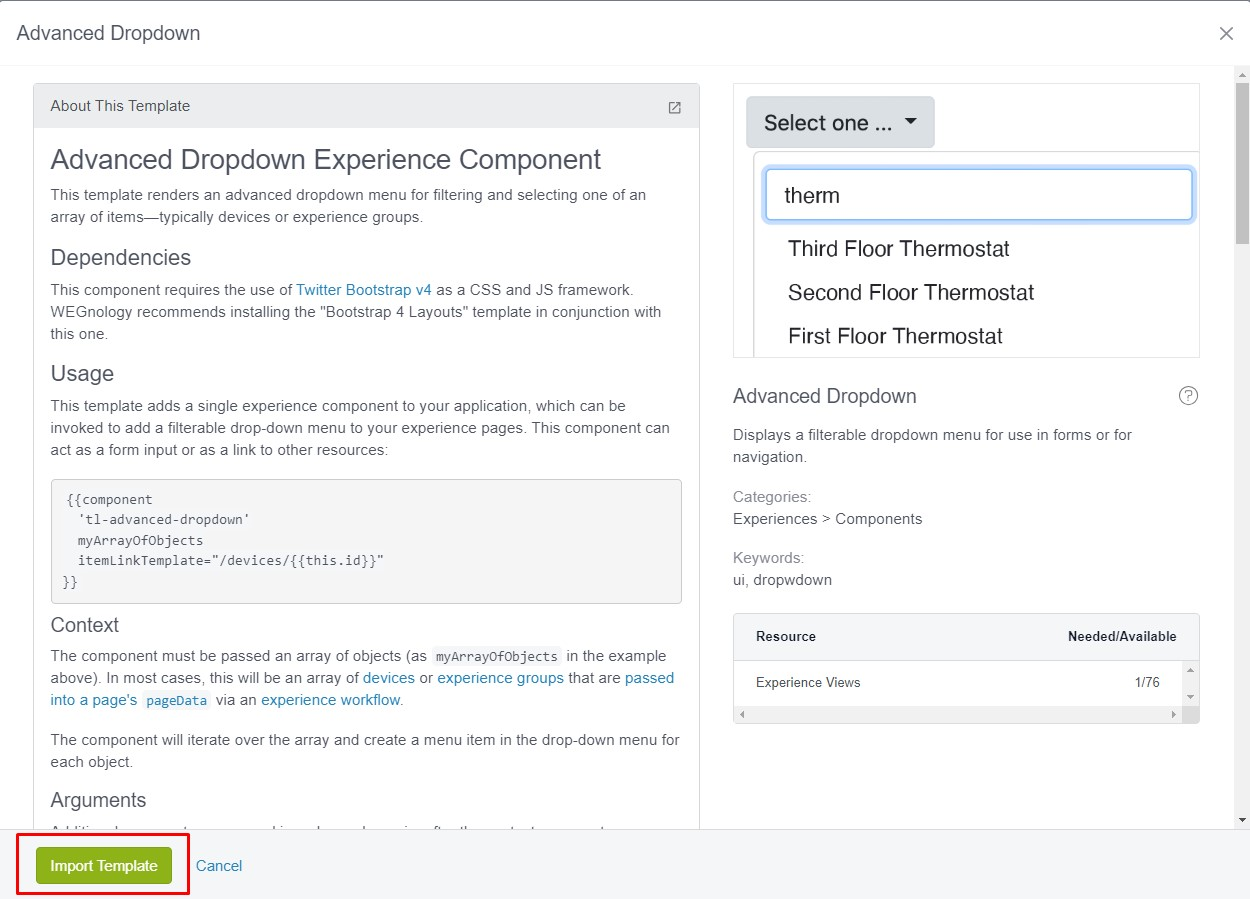The height and width of the screenshot is (899, 1250).
Task: Click the "Advanced Dropdown Experience Component" heading
Action: pyautogui.click(x=326, y=160)
